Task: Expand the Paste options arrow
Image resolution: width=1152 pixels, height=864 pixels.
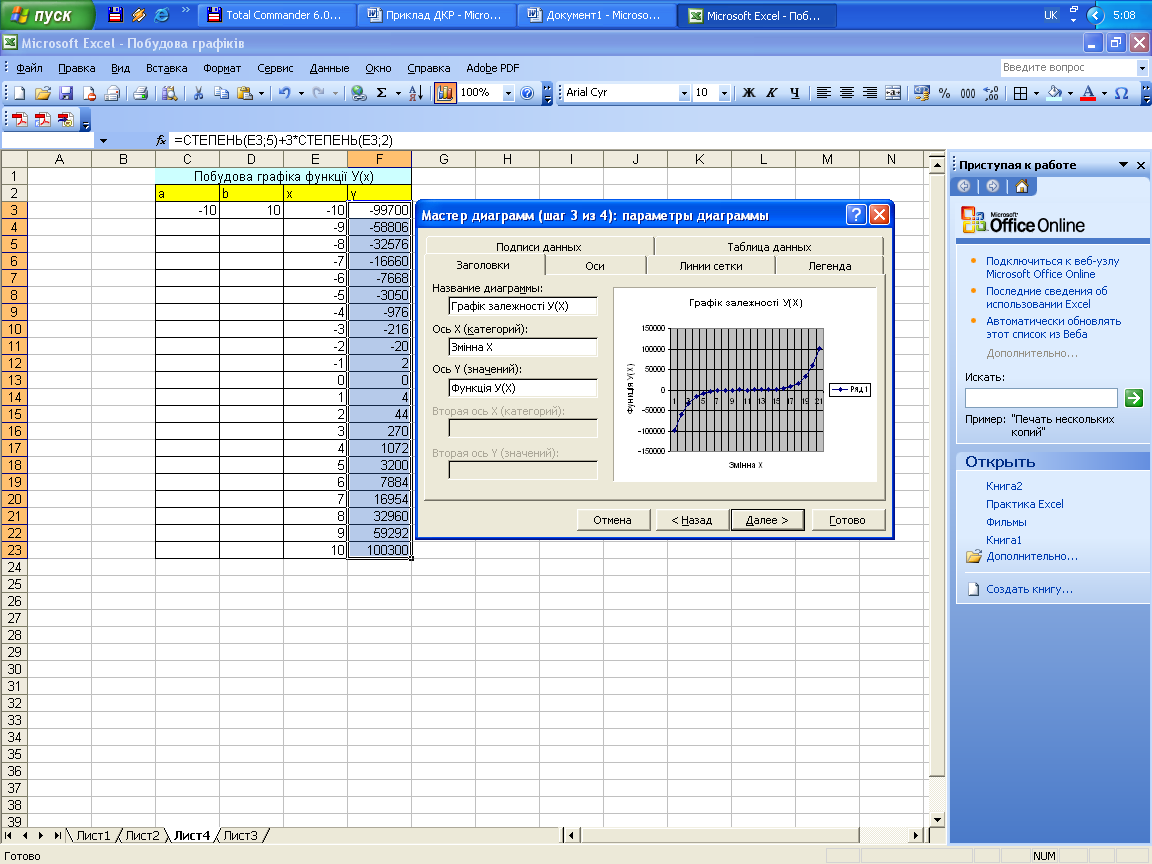Action: point(261,93)
